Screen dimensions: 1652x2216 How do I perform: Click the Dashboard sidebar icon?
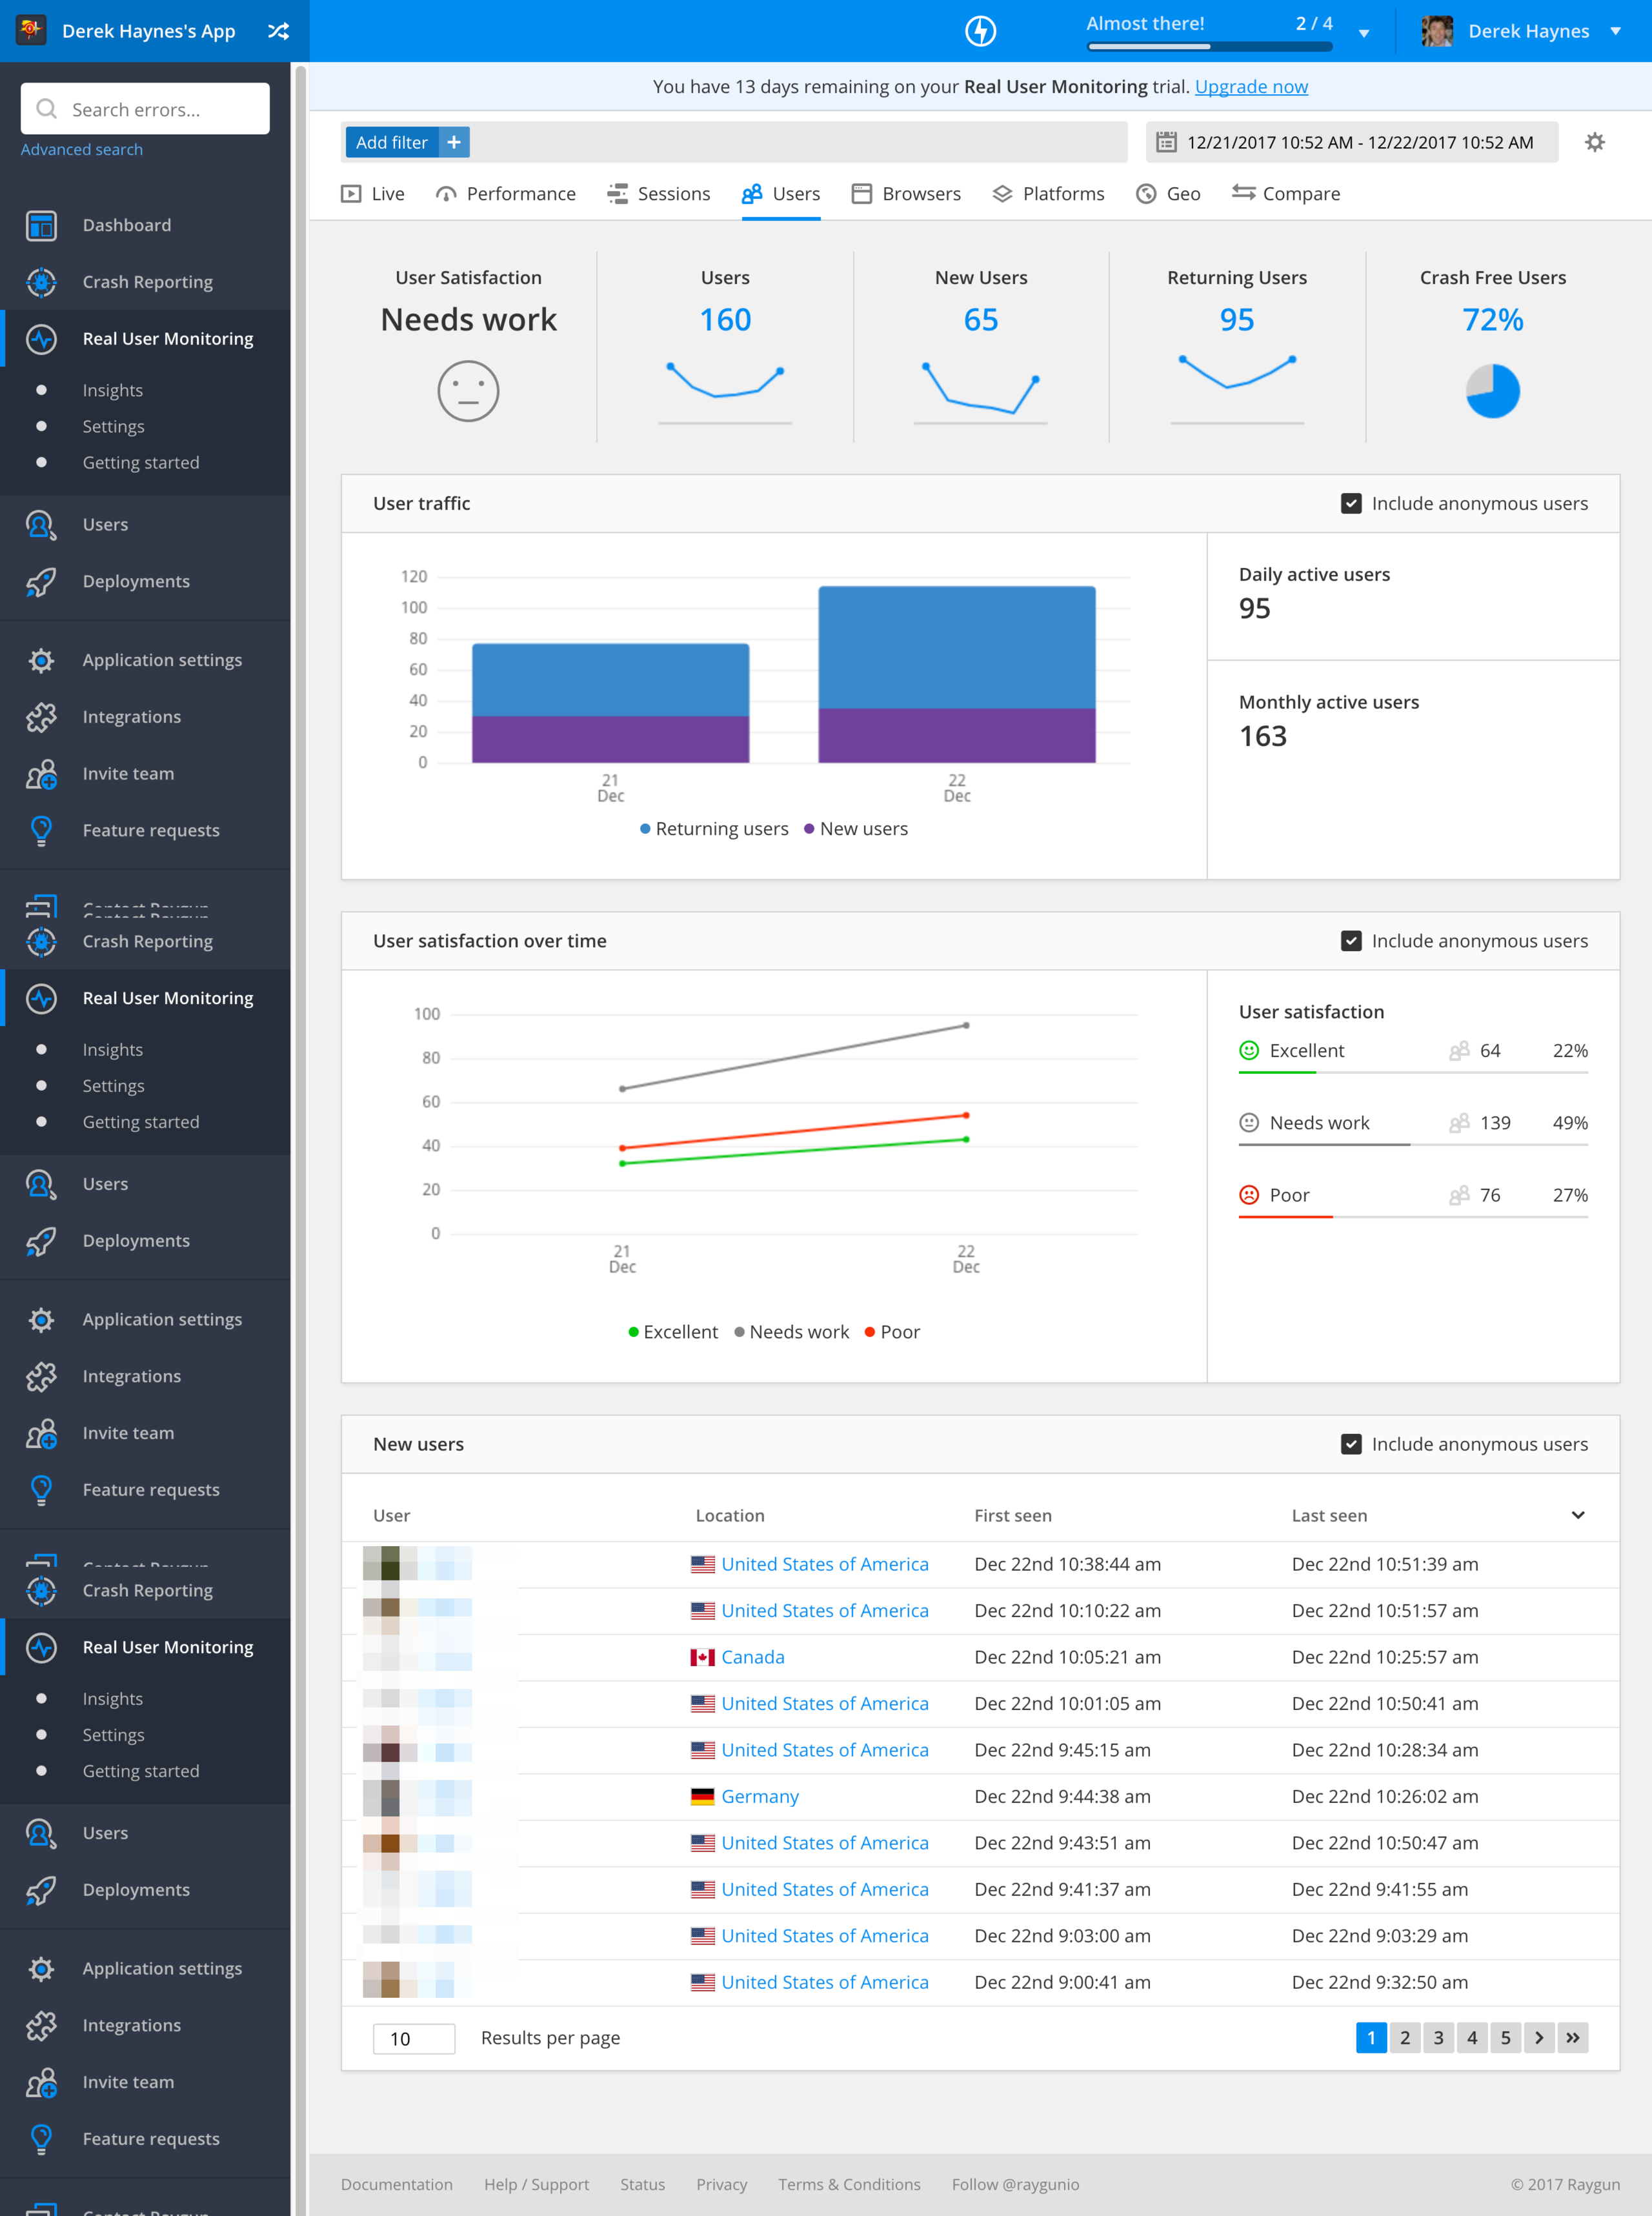[x=41, y=225]
